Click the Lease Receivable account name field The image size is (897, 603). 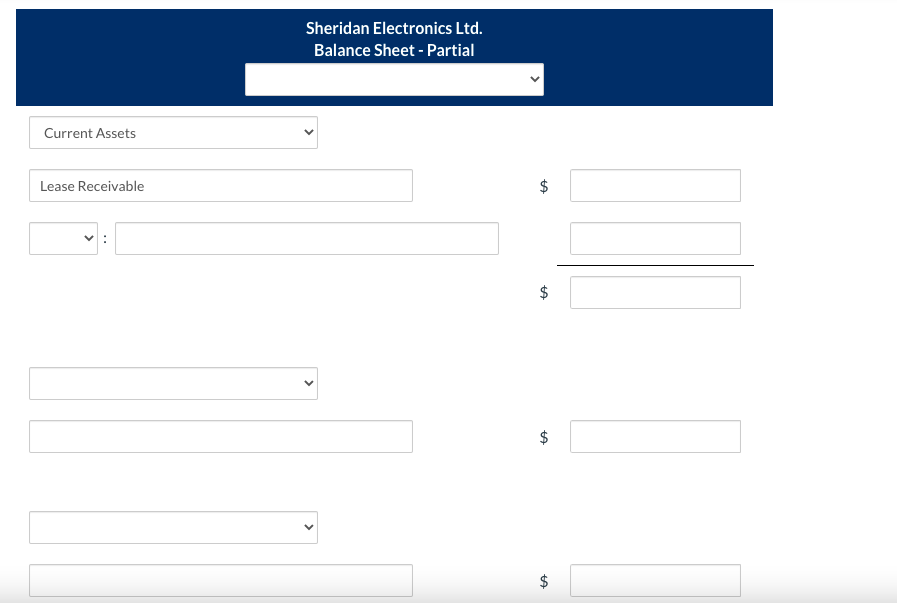pyautogui.click(x=221, y=185)
